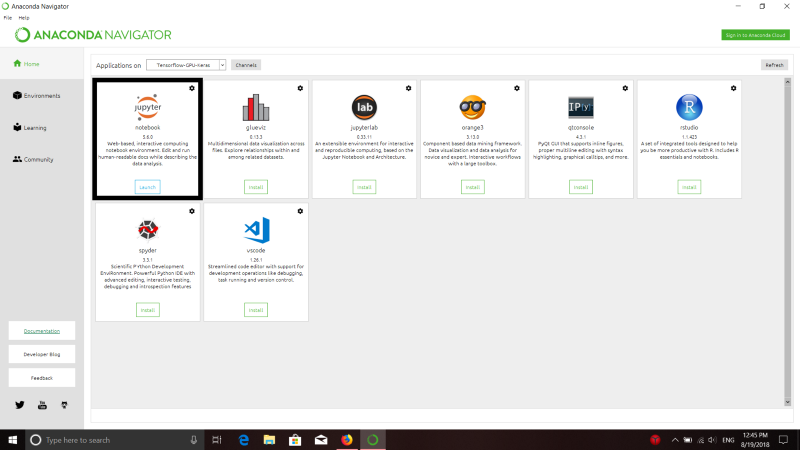Launch Jupyter notebook
Image resolution: width=800 pixels, height=450 pixels.
[147, 187]
